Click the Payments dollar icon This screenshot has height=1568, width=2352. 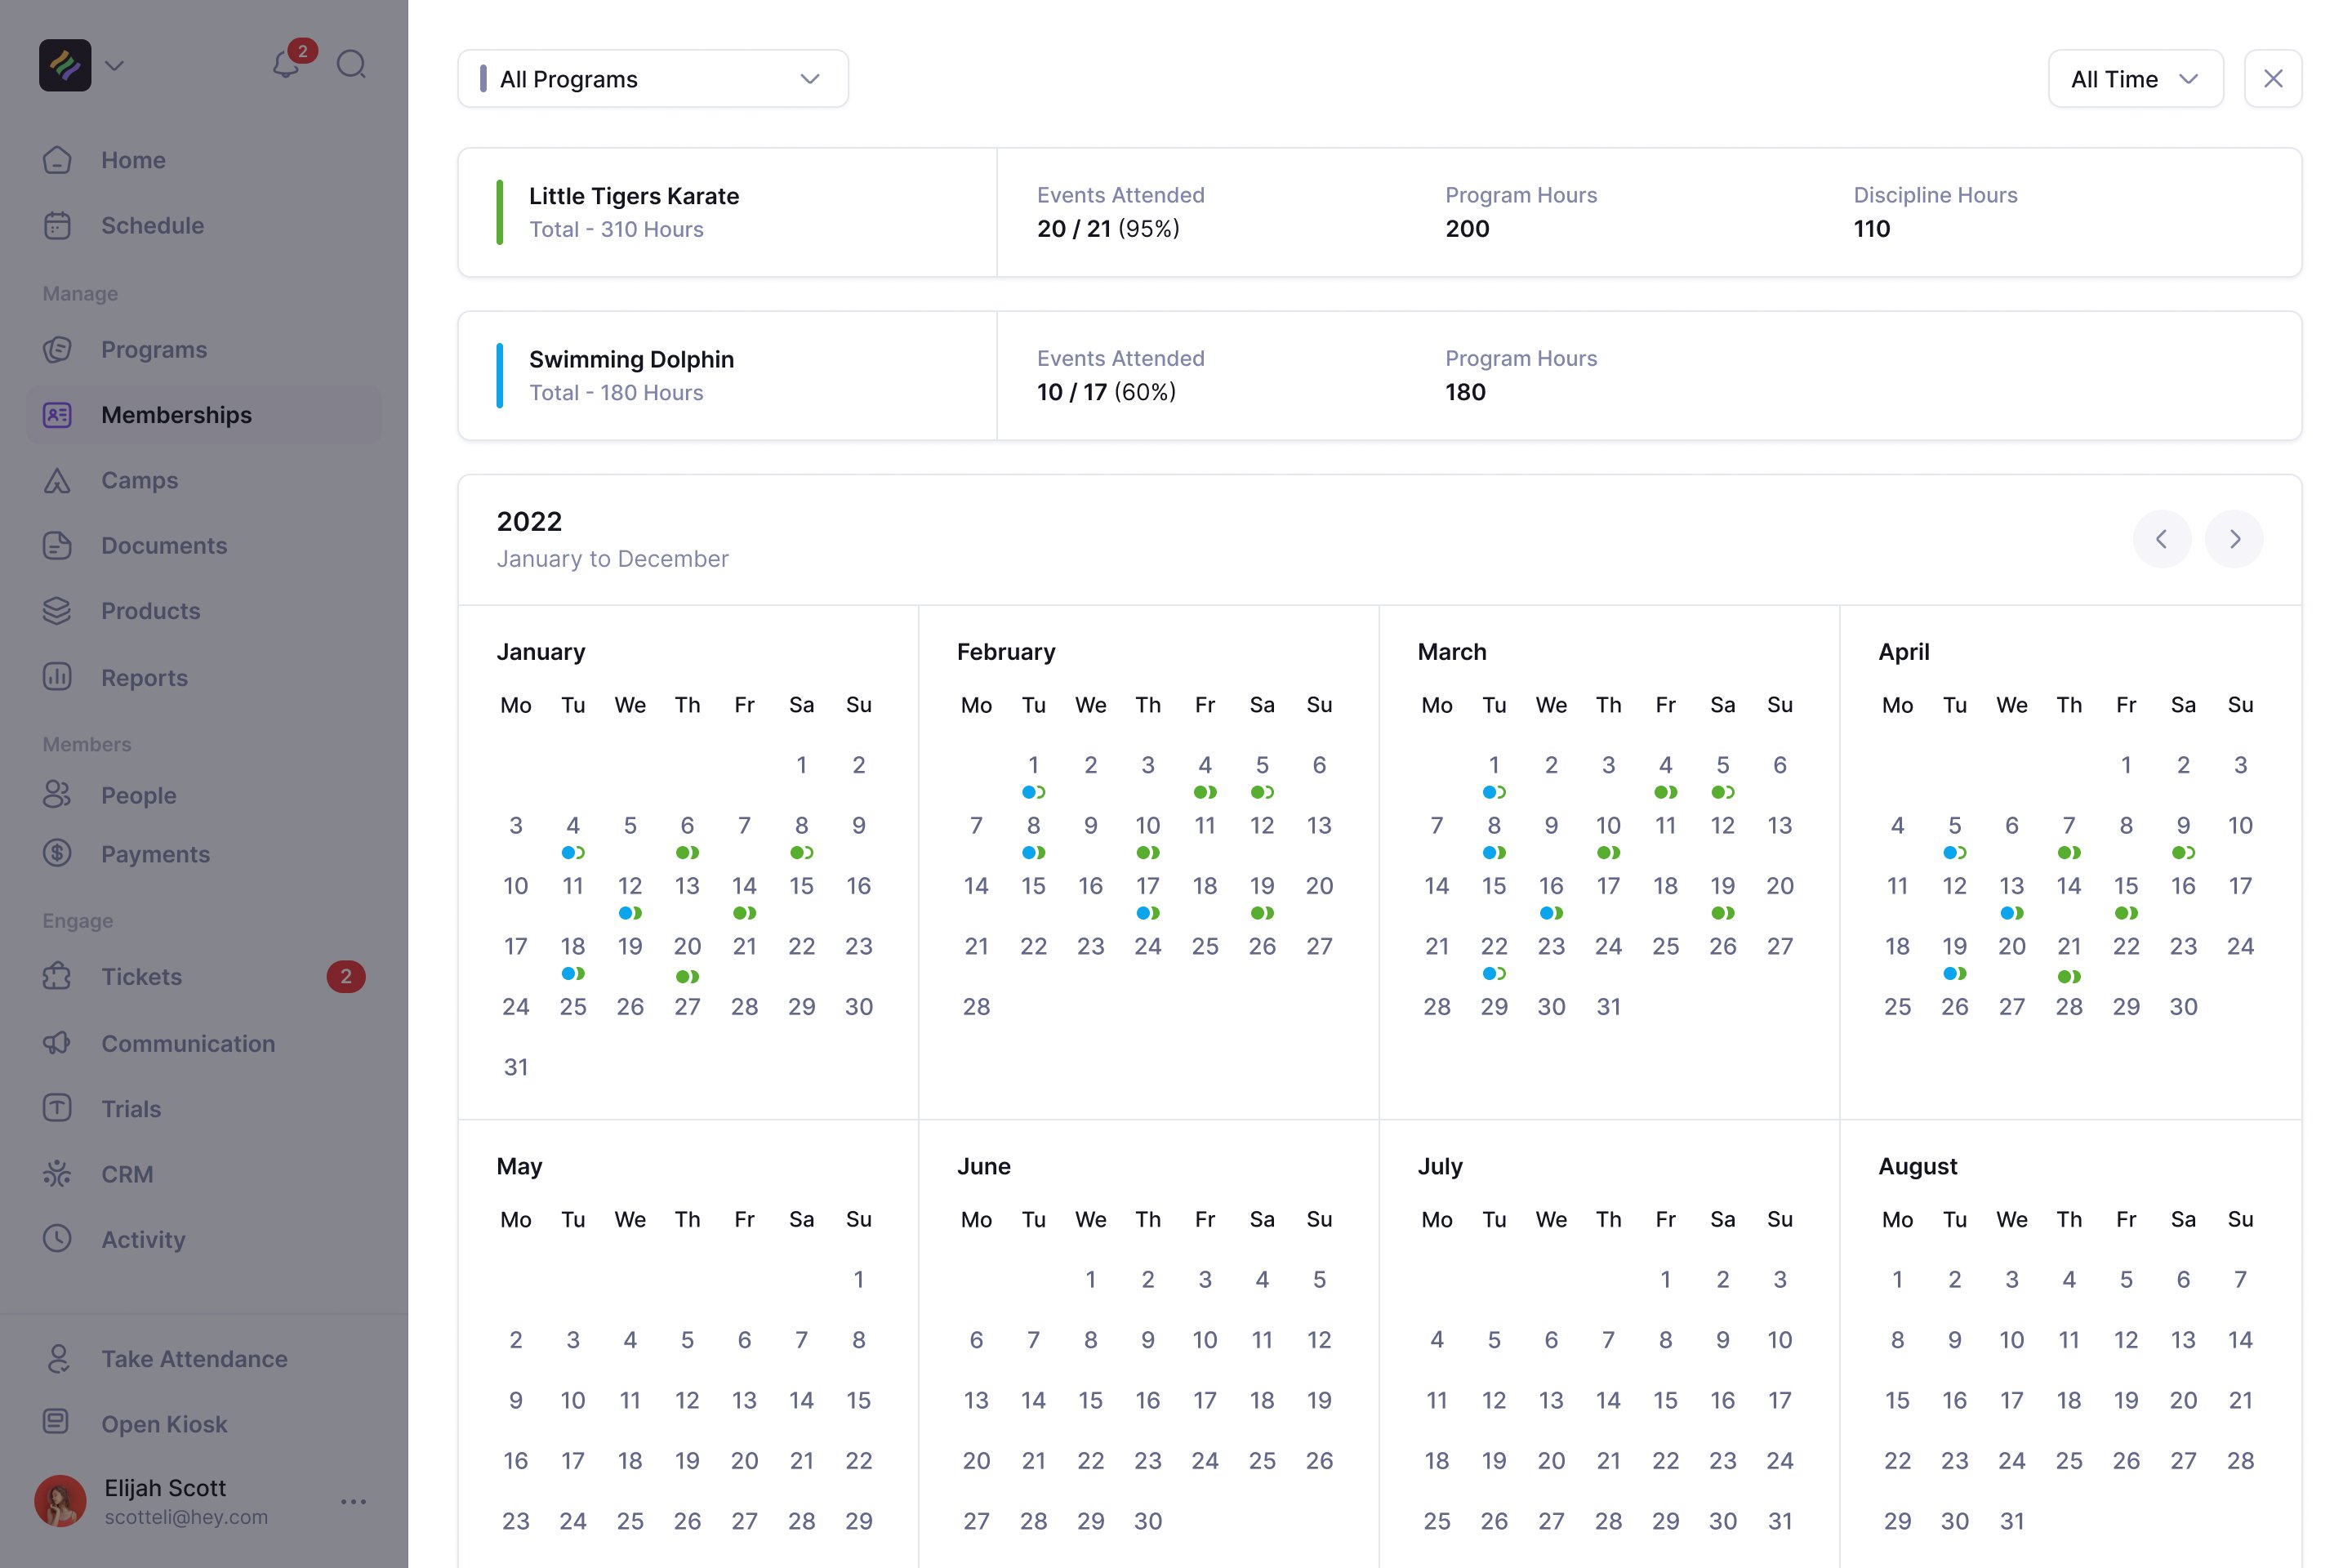[x=57, y=854]
